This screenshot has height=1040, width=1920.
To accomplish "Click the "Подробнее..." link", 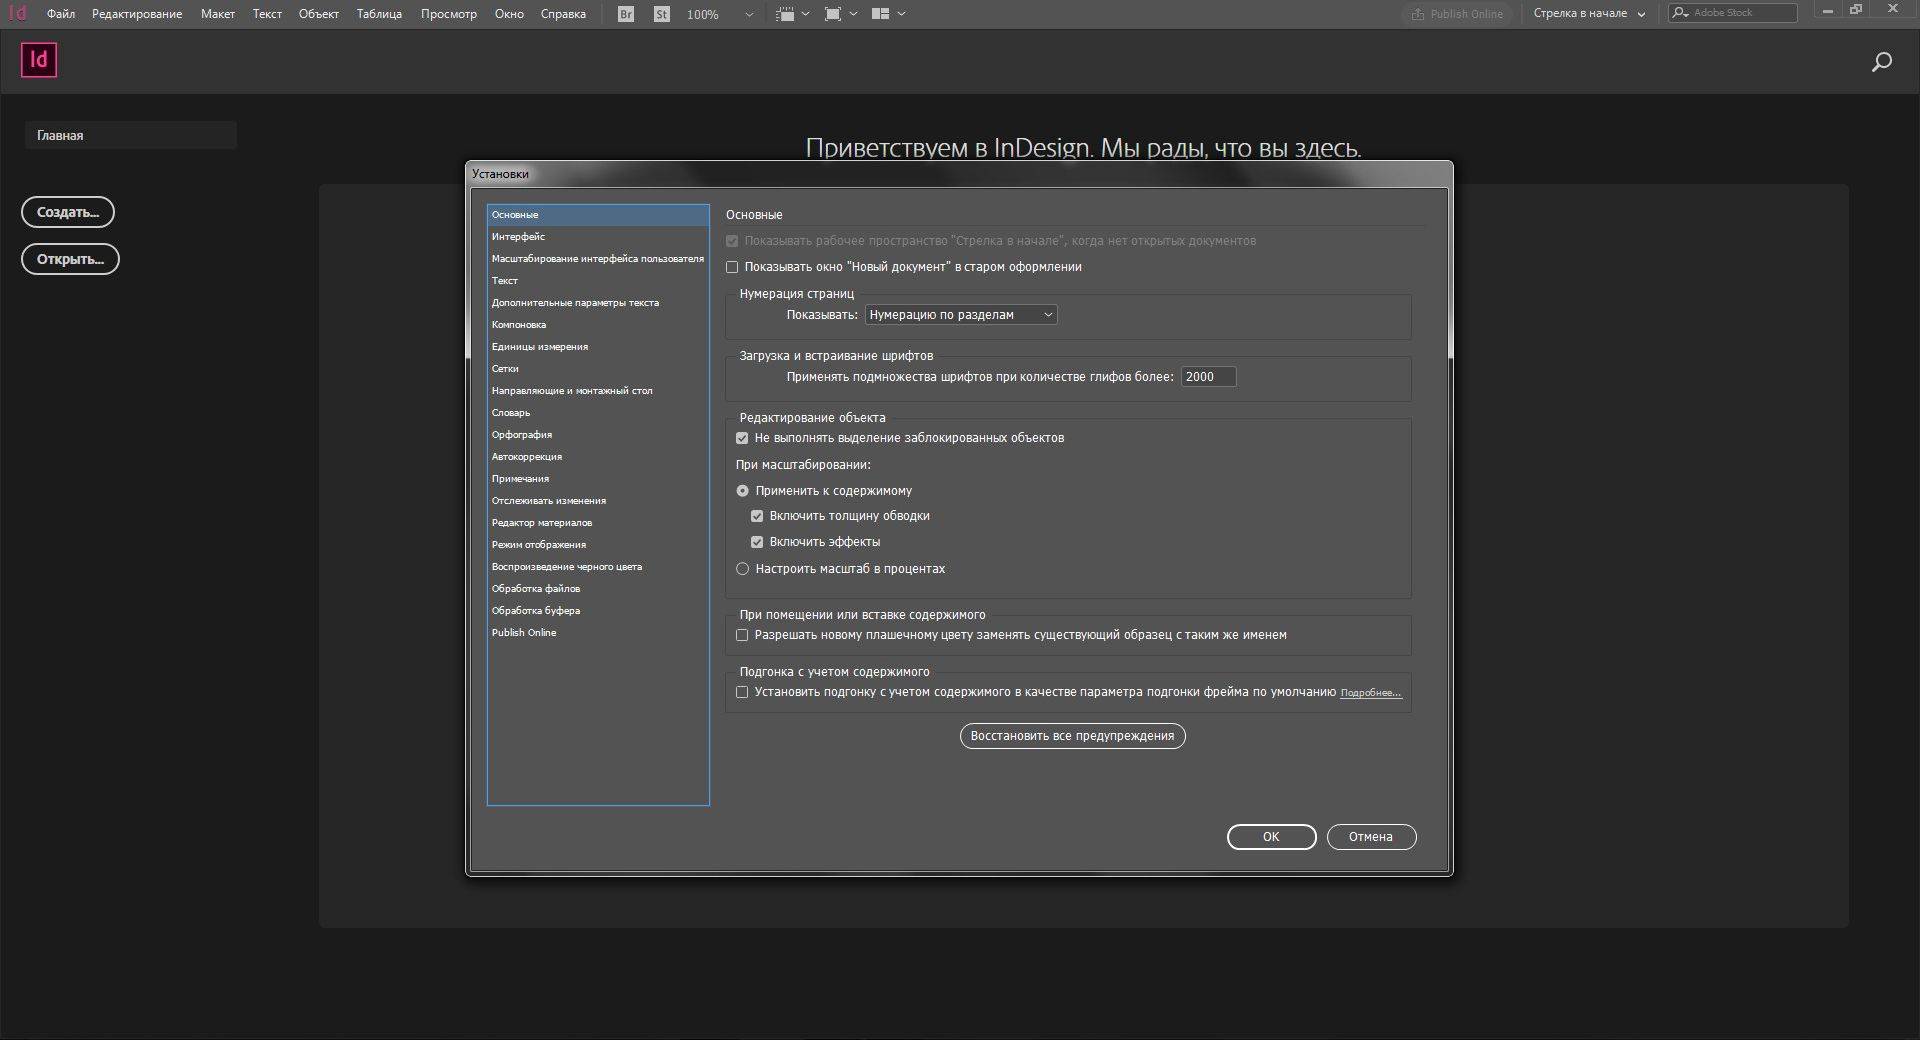I will (1370, 693).
